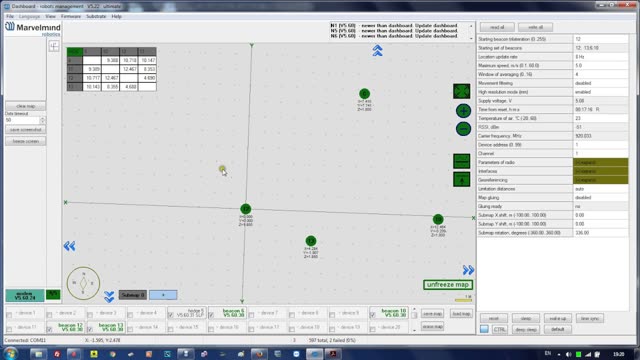Open File Explorer from the taskbar

(38, 354)
